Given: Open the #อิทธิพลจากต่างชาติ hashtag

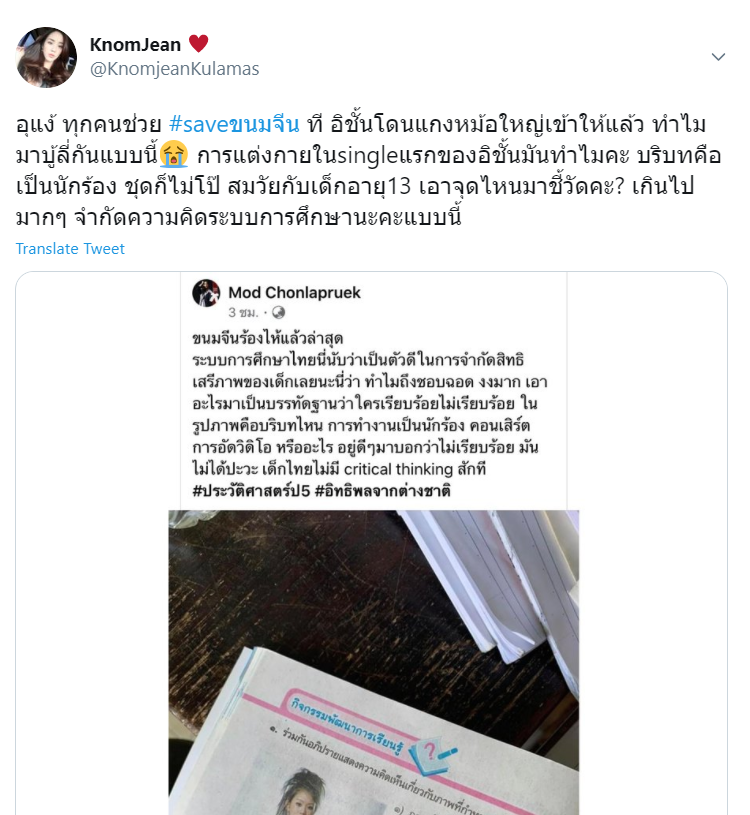Looking at the screenshot, I should point(383,491).
